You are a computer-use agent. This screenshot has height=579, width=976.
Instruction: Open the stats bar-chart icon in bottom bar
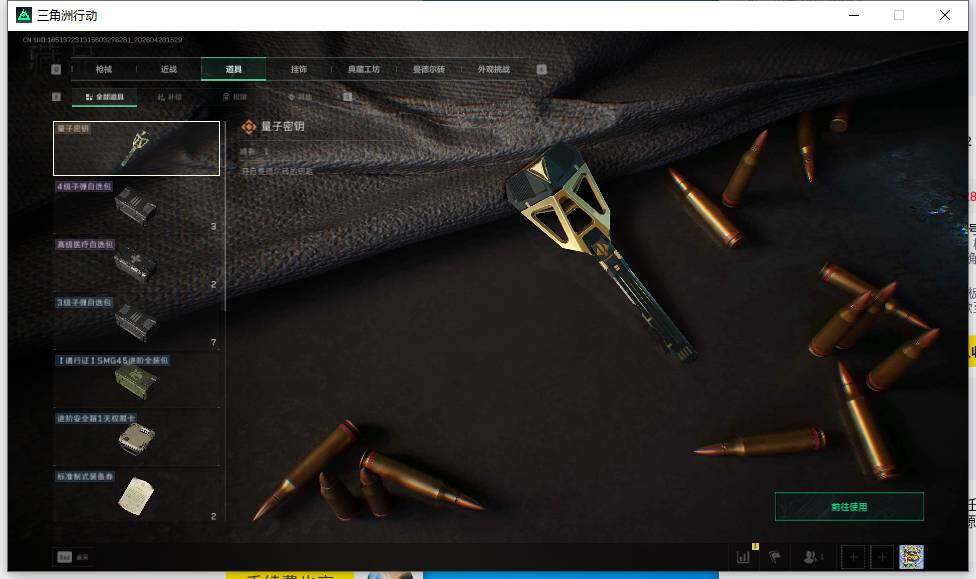pos(743,557)
